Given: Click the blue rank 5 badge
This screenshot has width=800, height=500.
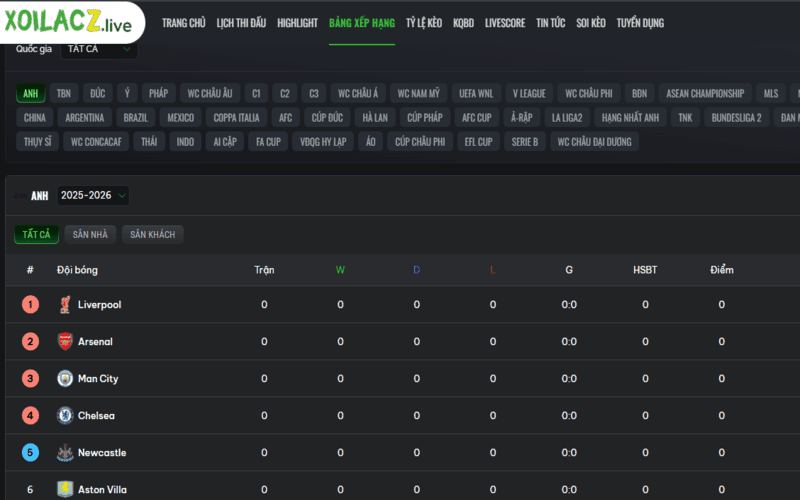Looking at the screenshot, I should [30, 453].
